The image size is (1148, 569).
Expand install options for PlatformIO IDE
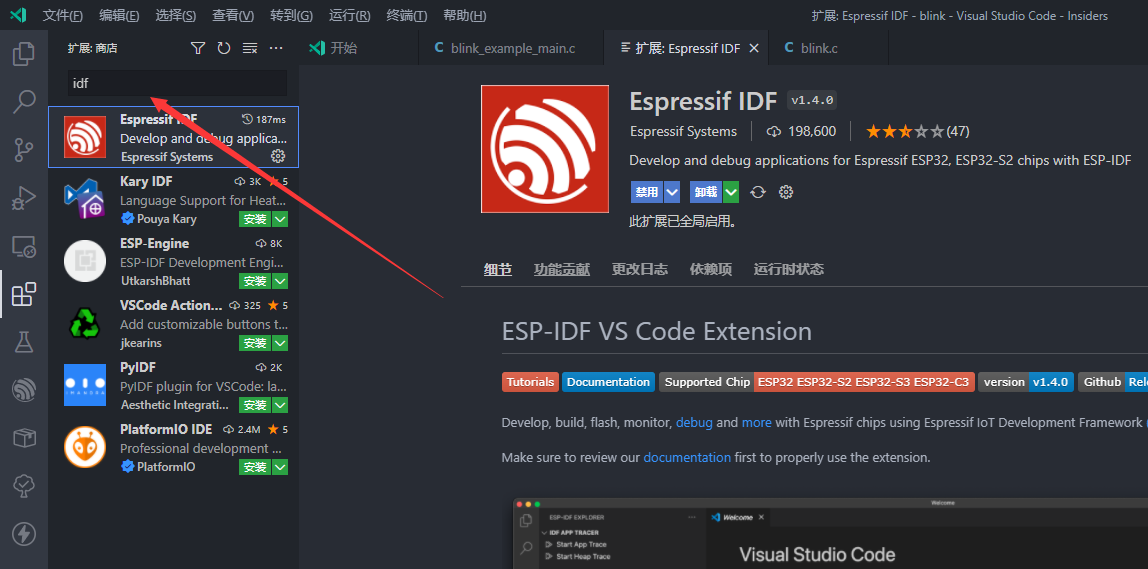pyautogui.click(x=280, y=467)
